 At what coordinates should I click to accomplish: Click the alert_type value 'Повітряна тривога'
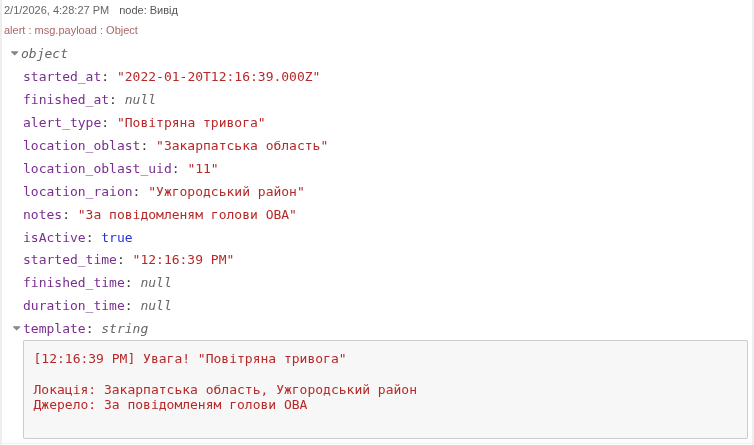coord(191,123)
